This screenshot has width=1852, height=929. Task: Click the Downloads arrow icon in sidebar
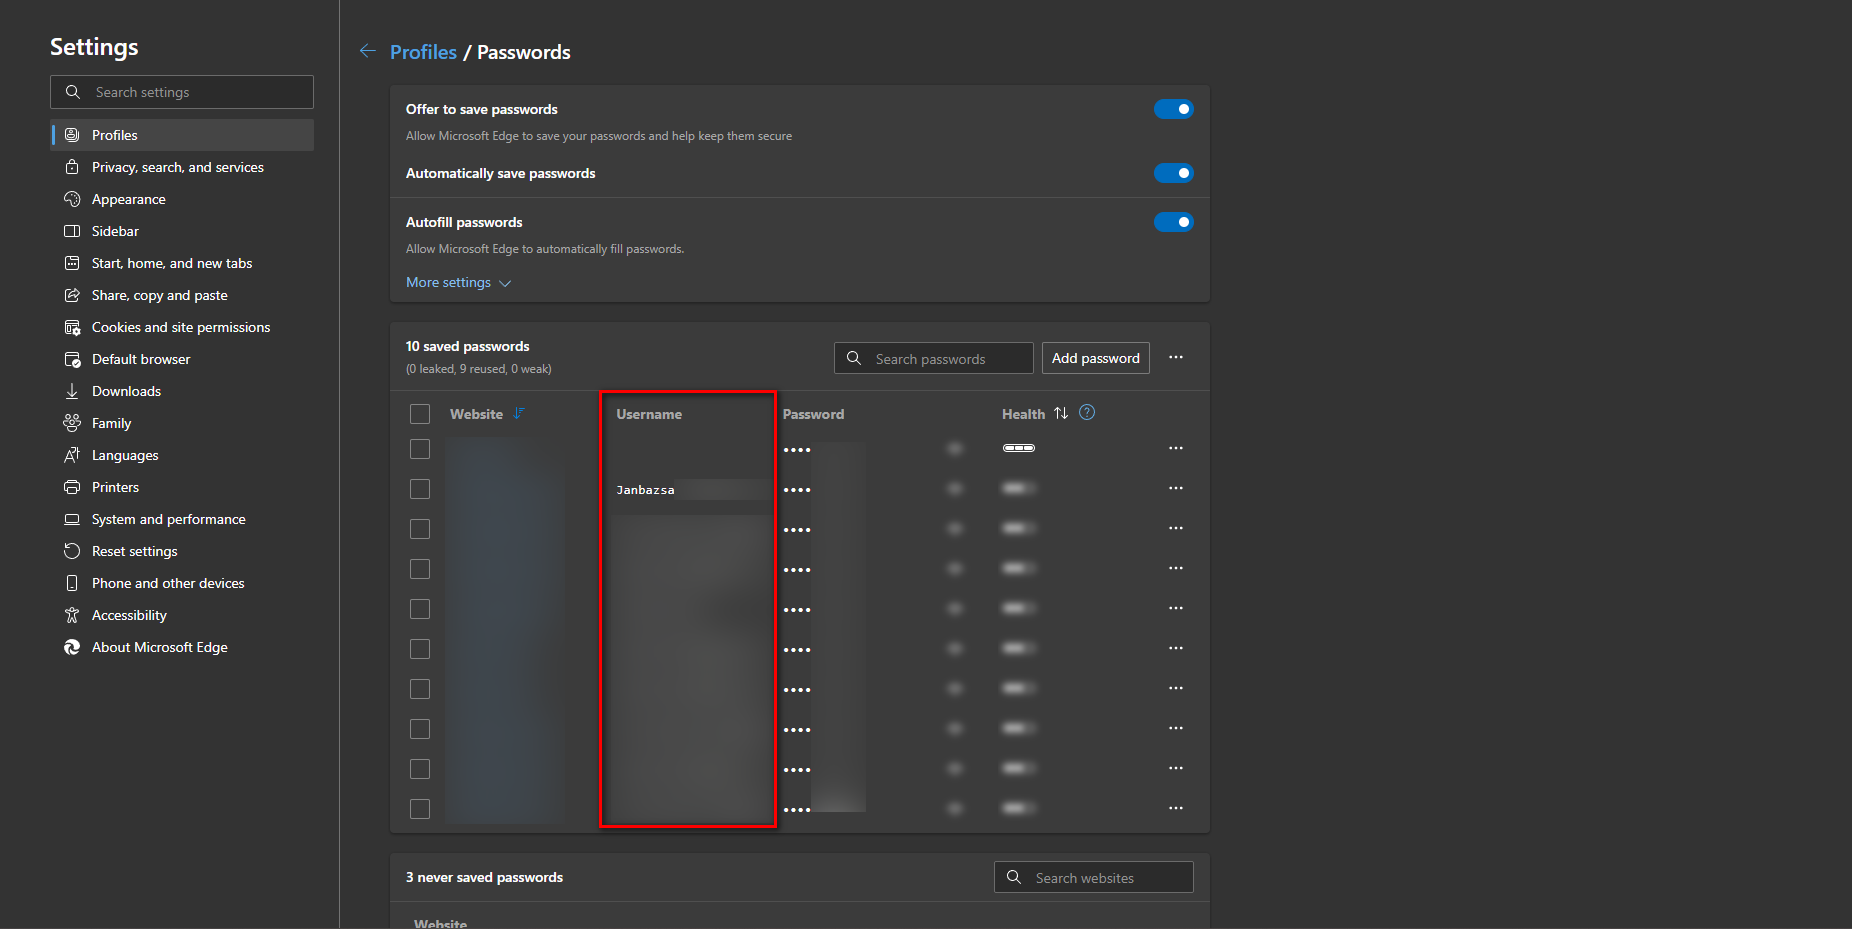pyautogui.click(x=72, y=391)
